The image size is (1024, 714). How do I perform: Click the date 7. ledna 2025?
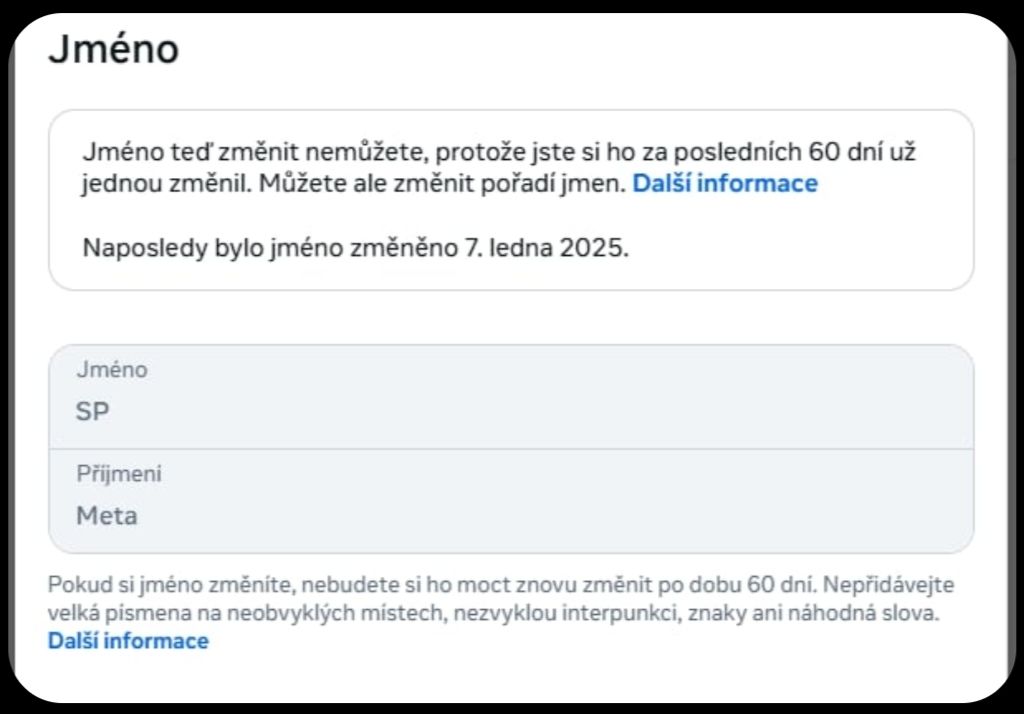(546, 248)
